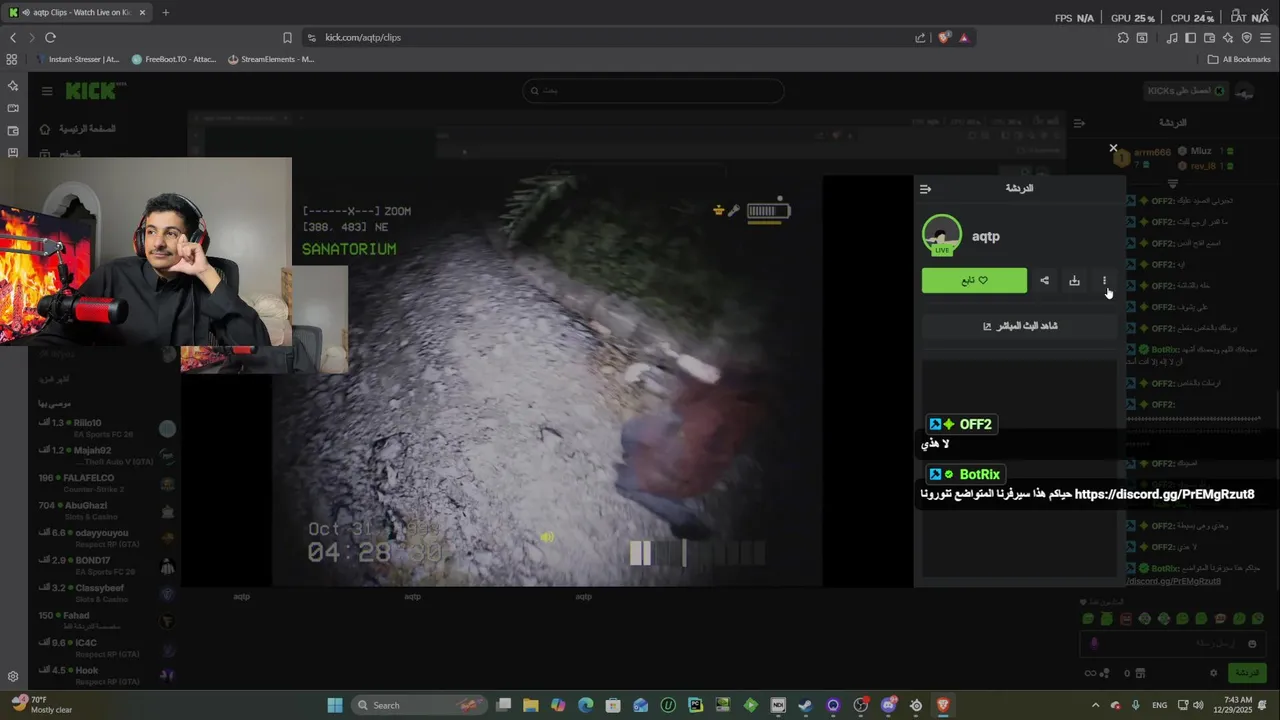The image size is (1280, 720).
Task: Click the green chat send button
Action: click(x=1247, y=673)
